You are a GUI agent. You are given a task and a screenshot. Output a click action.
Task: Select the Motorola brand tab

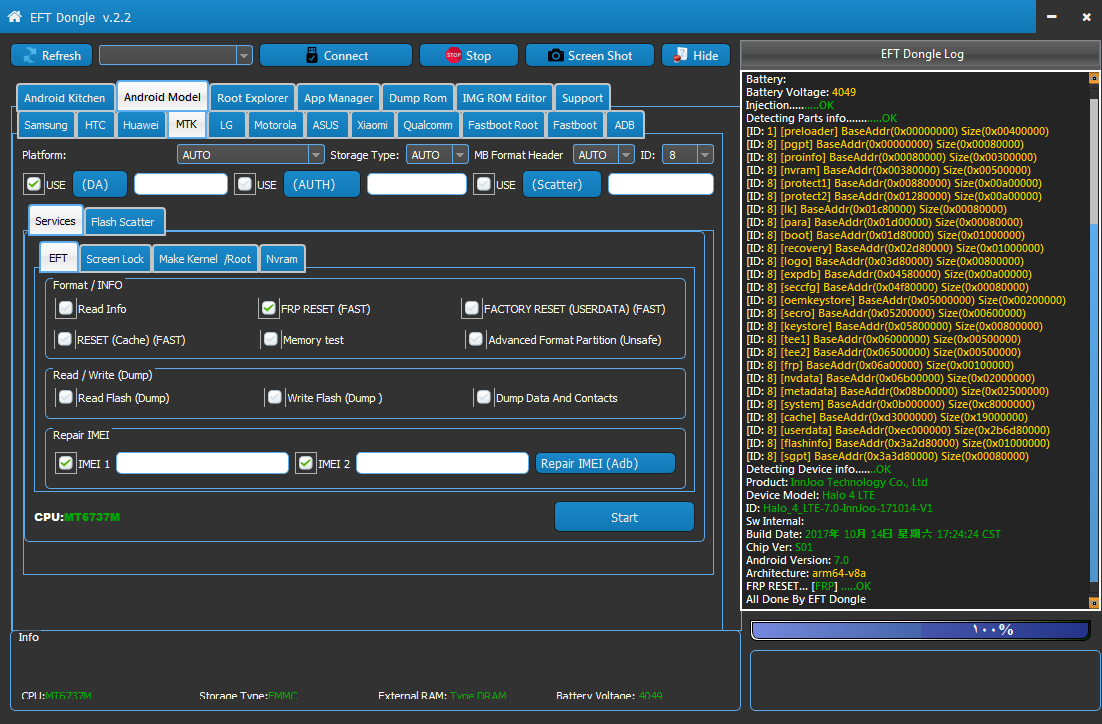coord(275,125)
